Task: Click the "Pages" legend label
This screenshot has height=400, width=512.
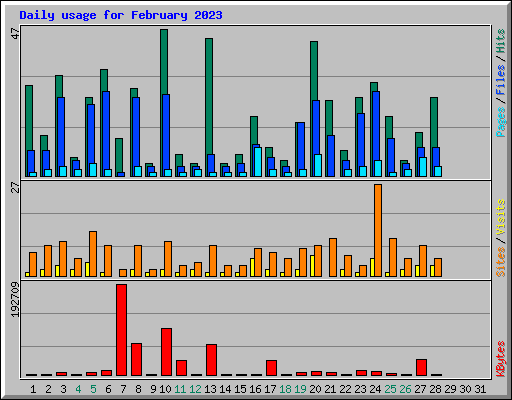Action: click(500, 122)
